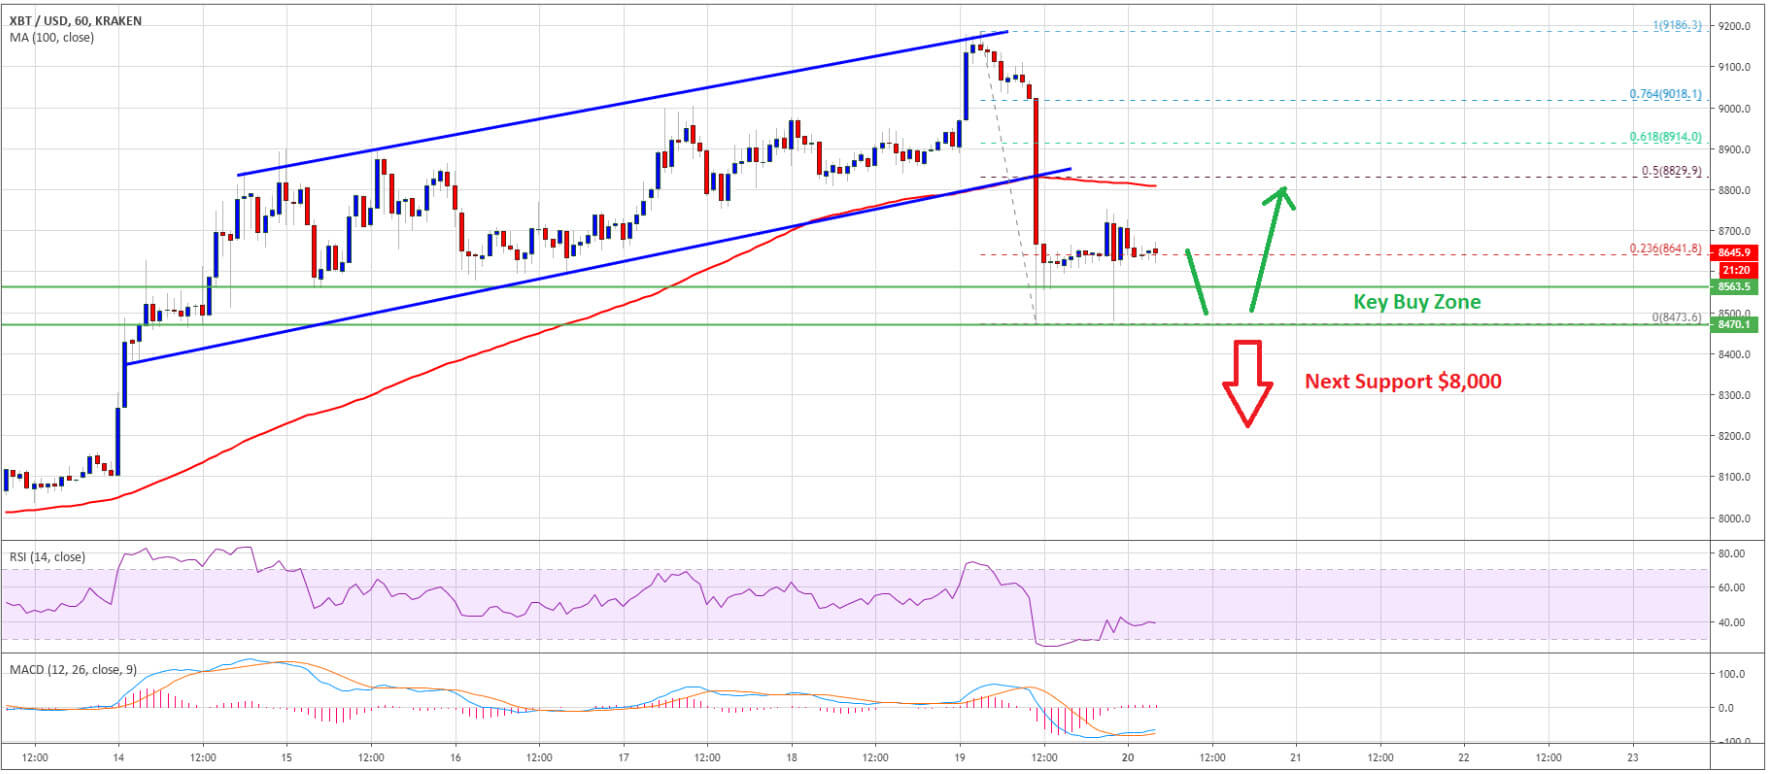Screen dimensions: 1768x774
Task: Click date 20 on the time axis
Action: coord(1128,758)
